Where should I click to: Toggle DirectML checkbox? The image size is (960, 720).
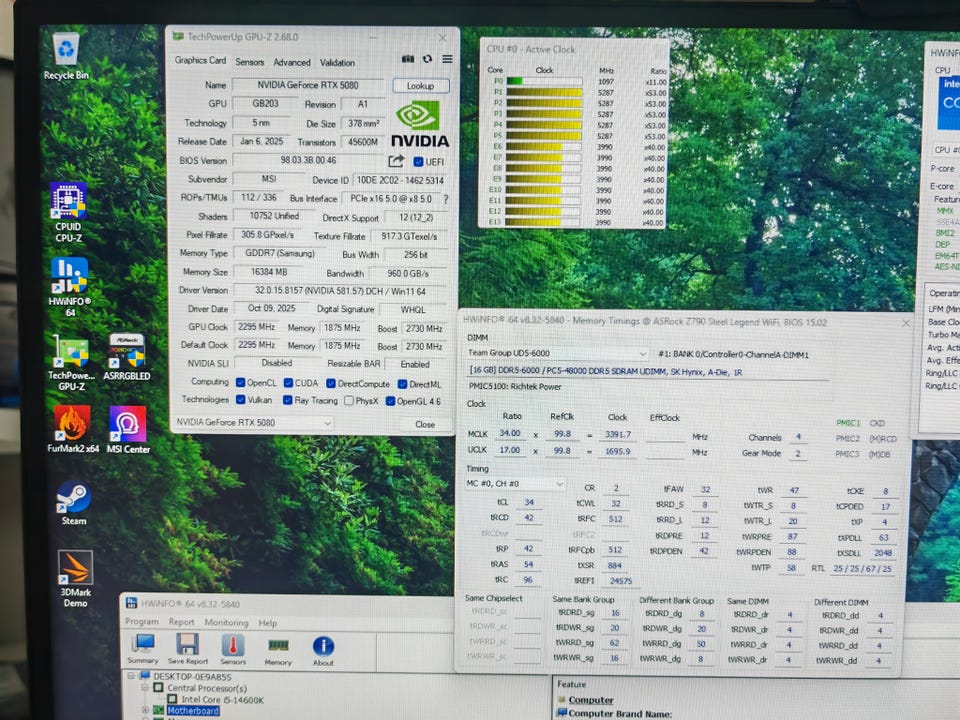402,384
